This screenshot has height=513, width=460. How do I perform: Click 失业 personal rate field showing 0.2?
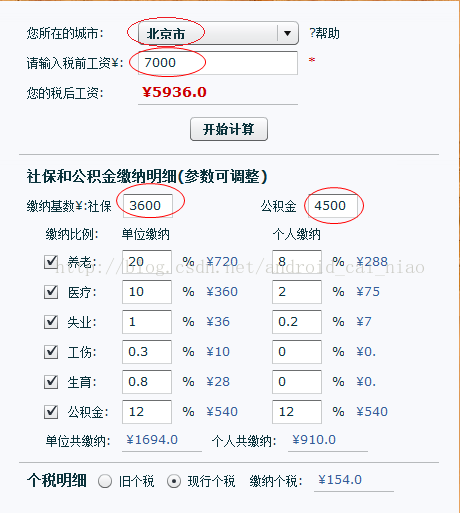(297, 322)
